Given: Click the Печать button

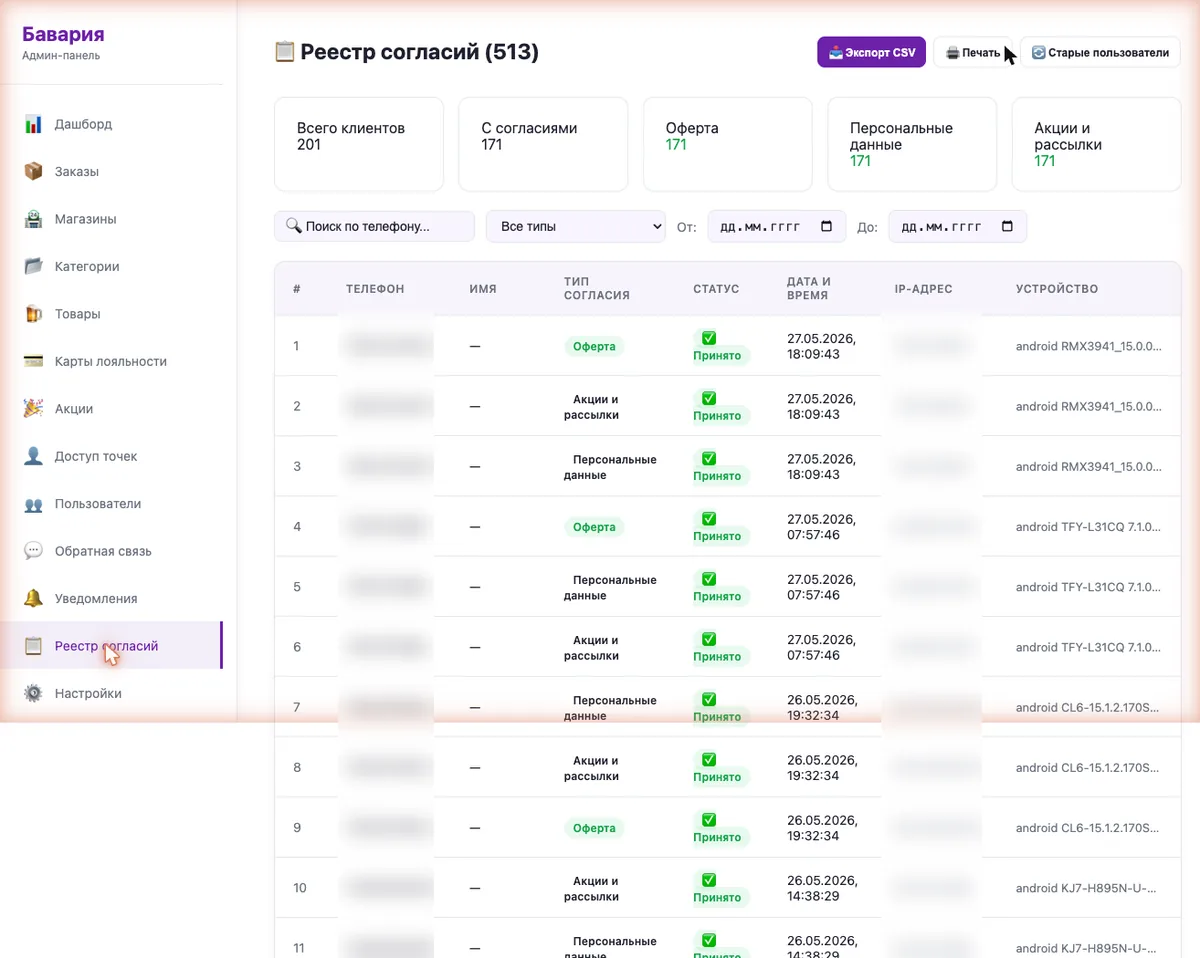Looking at the screenshot, I should click(972, 53).
